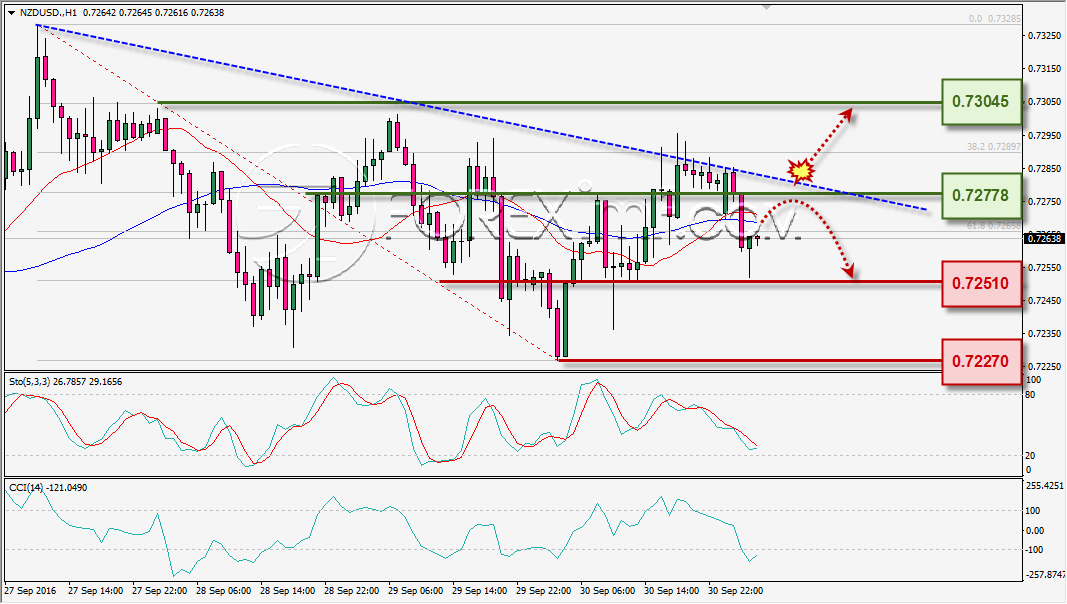Click the 38.2 0.72897 Fibonacci label
Screen dimensions: 1067x604
point(993,147)
